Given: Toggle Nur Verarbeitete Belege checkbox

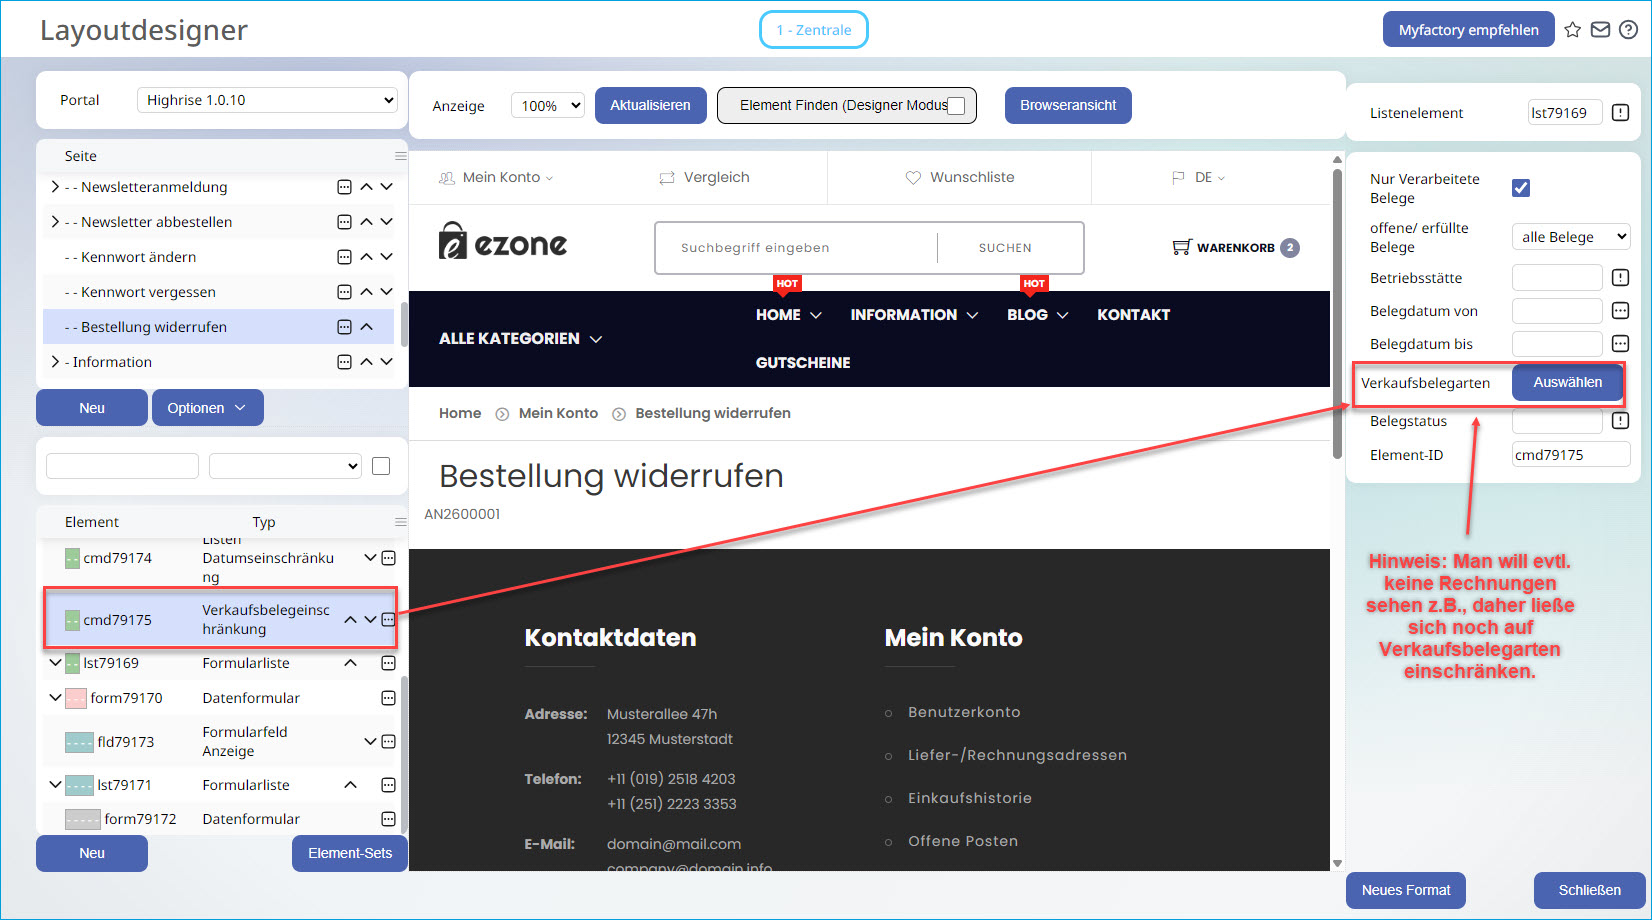Looking at the screenshot, I should pos(1521,188).
